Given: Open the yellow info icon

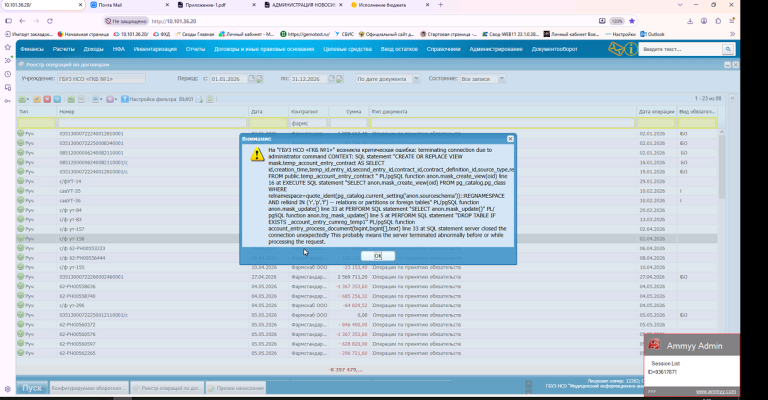Looking at the screenshot, I should point(631,49).
